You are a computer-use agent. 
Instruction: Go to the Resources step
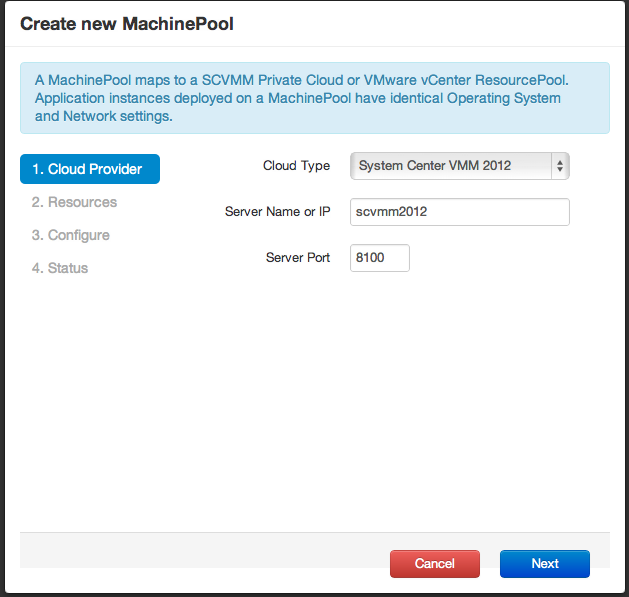pyautogui.click(x=74, y=202)
